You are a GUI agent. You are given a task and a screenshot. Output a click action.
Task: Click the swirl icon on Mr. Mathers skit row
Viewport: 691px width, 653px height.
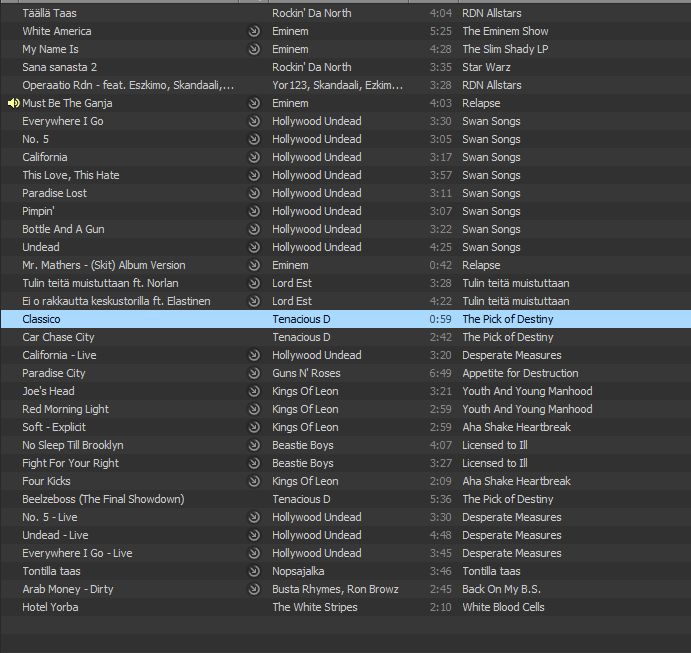(x=254, y=265)
